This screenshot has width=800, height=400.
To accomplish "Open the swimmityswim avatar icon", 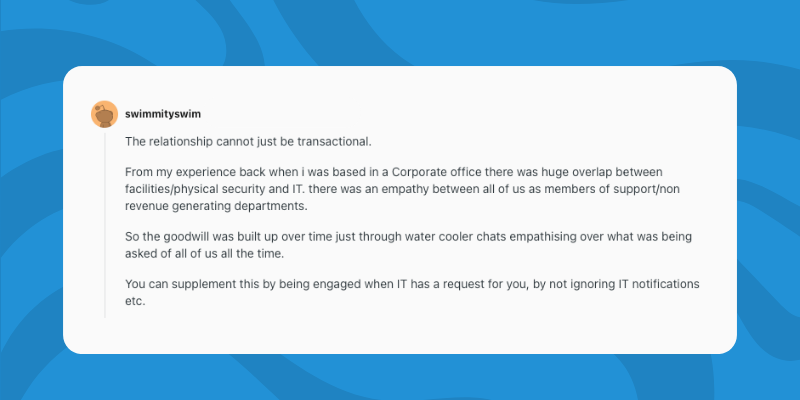I will (x=105, y=114).
